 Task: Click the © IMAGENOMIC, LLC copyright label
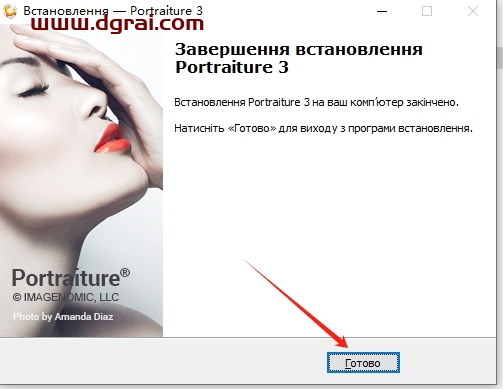66,297
